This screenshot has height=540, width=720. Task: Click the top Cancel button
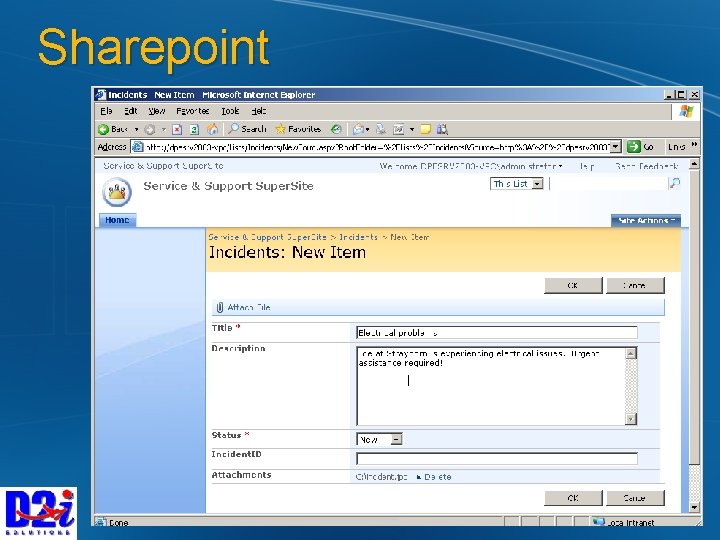pyautogui.click(x=635, y=285)
